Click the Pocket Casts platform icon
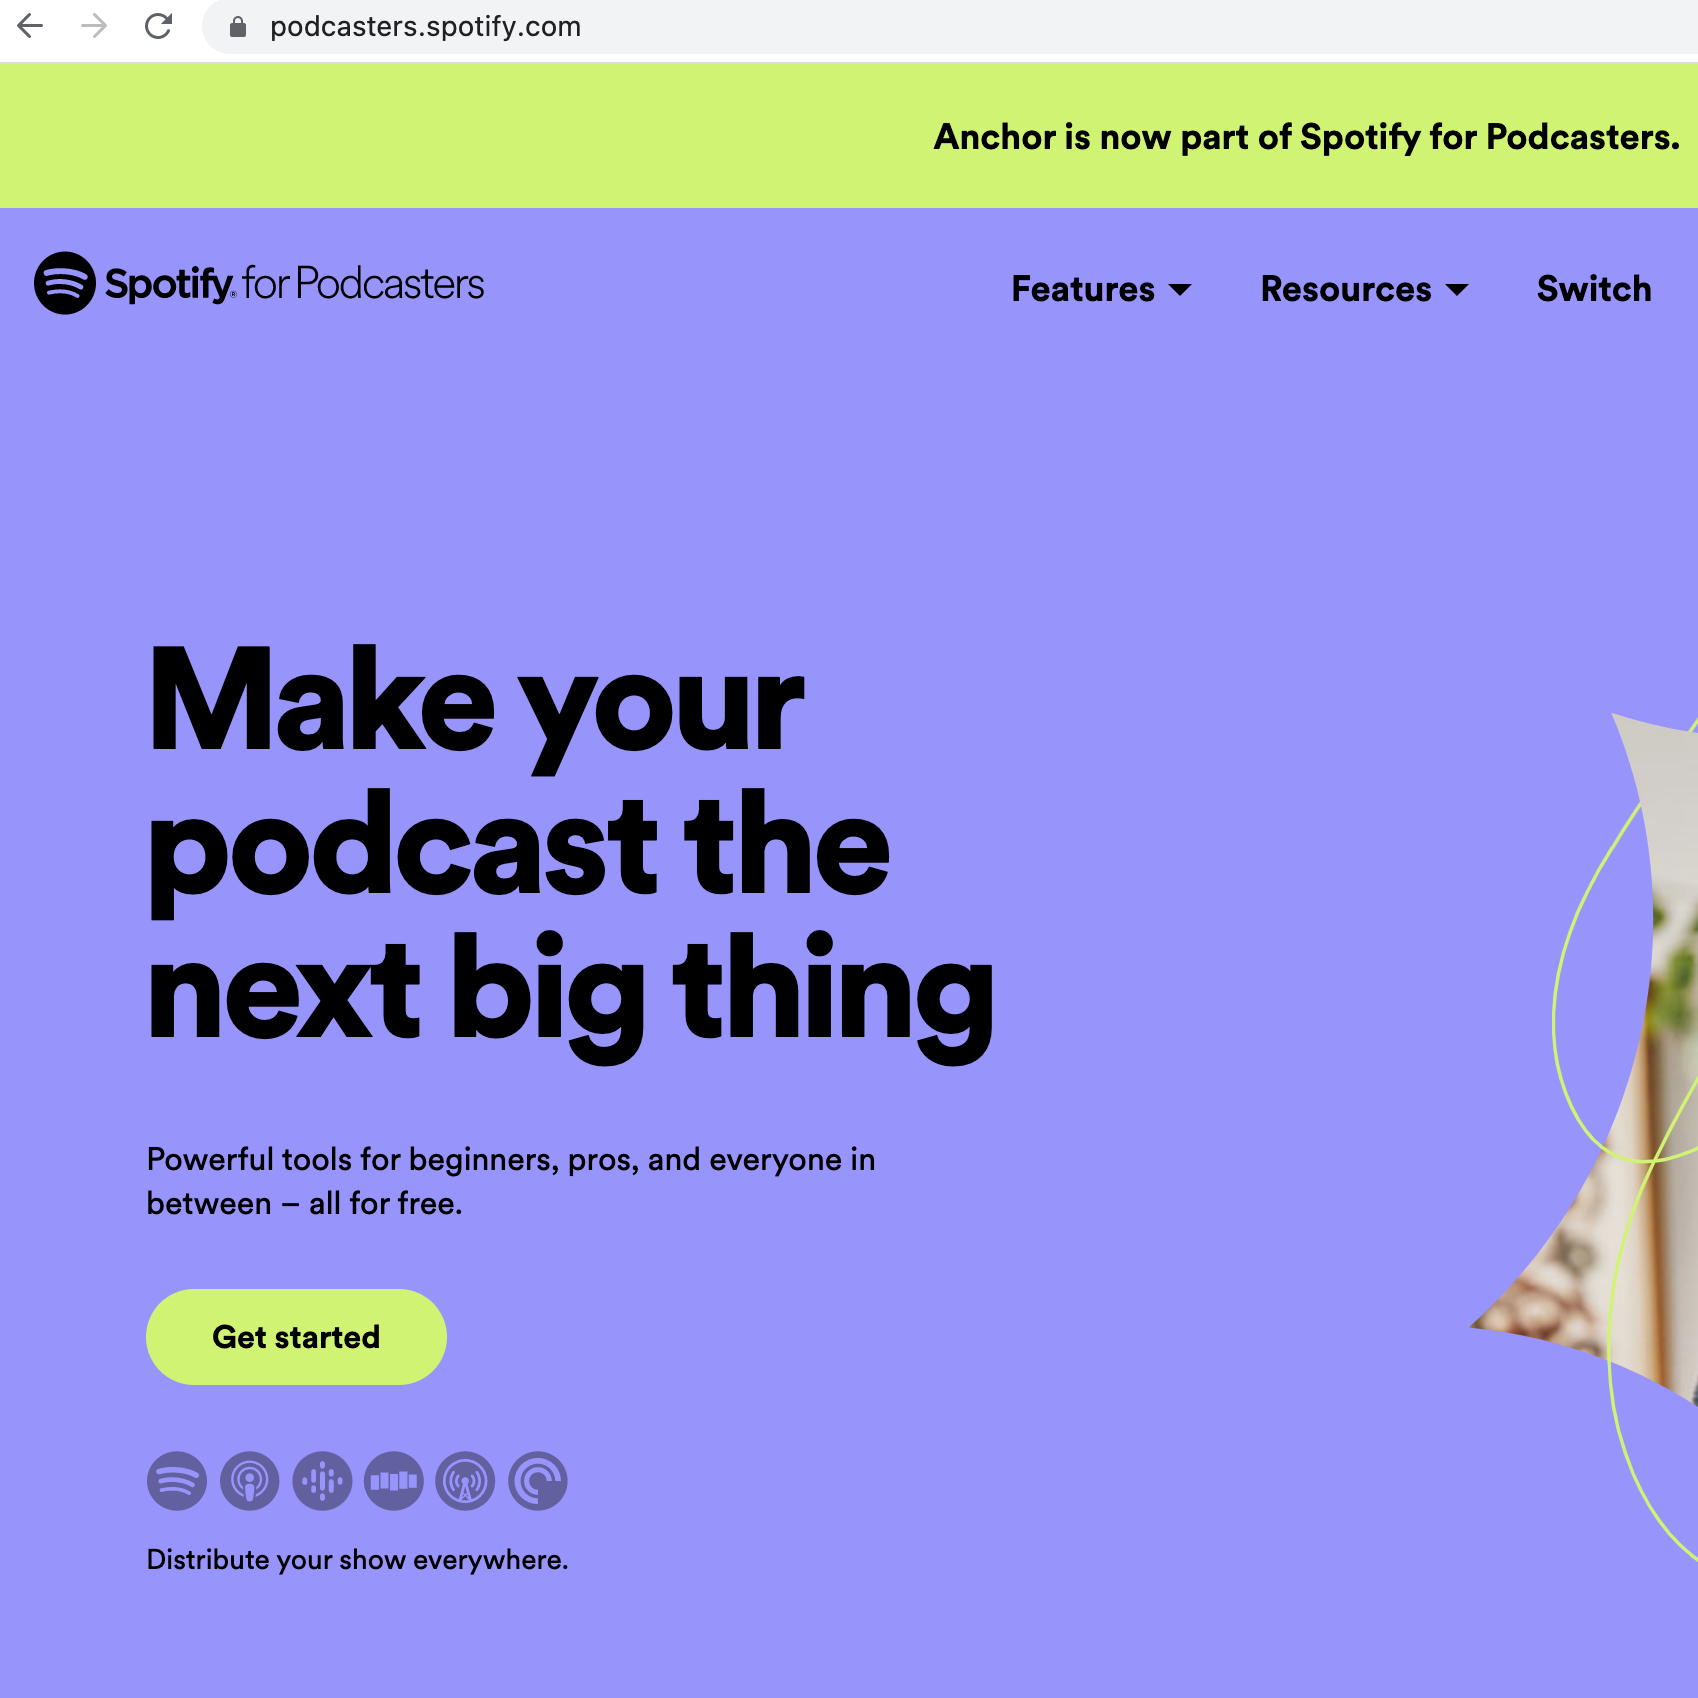 pyautogui.click(x=538, y=1481)
